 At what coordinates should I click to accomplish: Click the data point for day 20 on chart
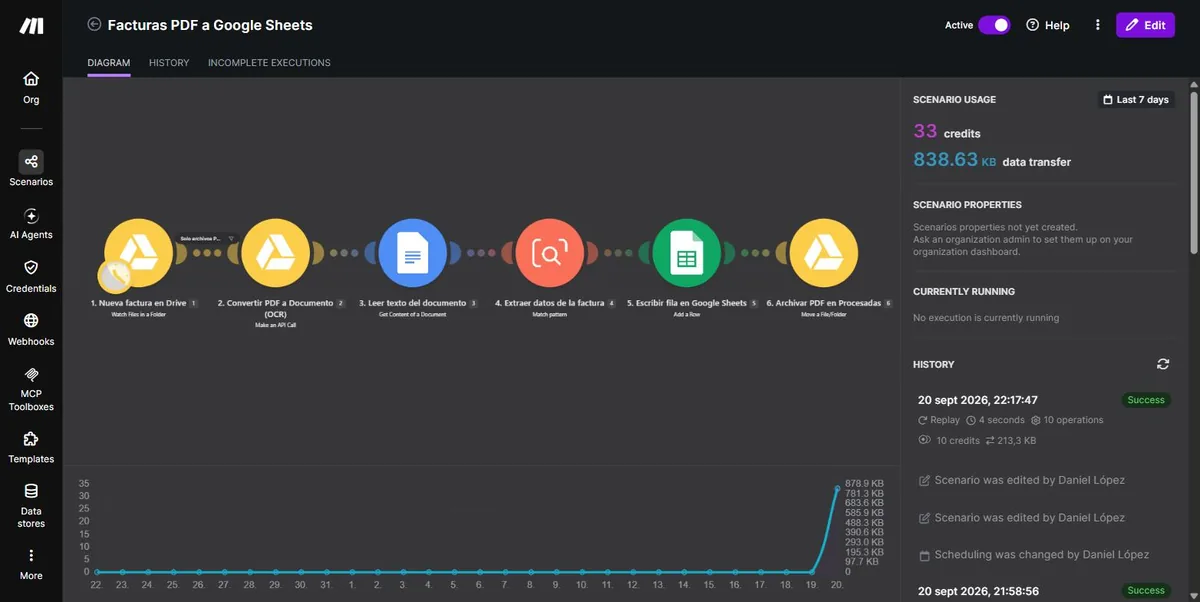click(838, 488)
